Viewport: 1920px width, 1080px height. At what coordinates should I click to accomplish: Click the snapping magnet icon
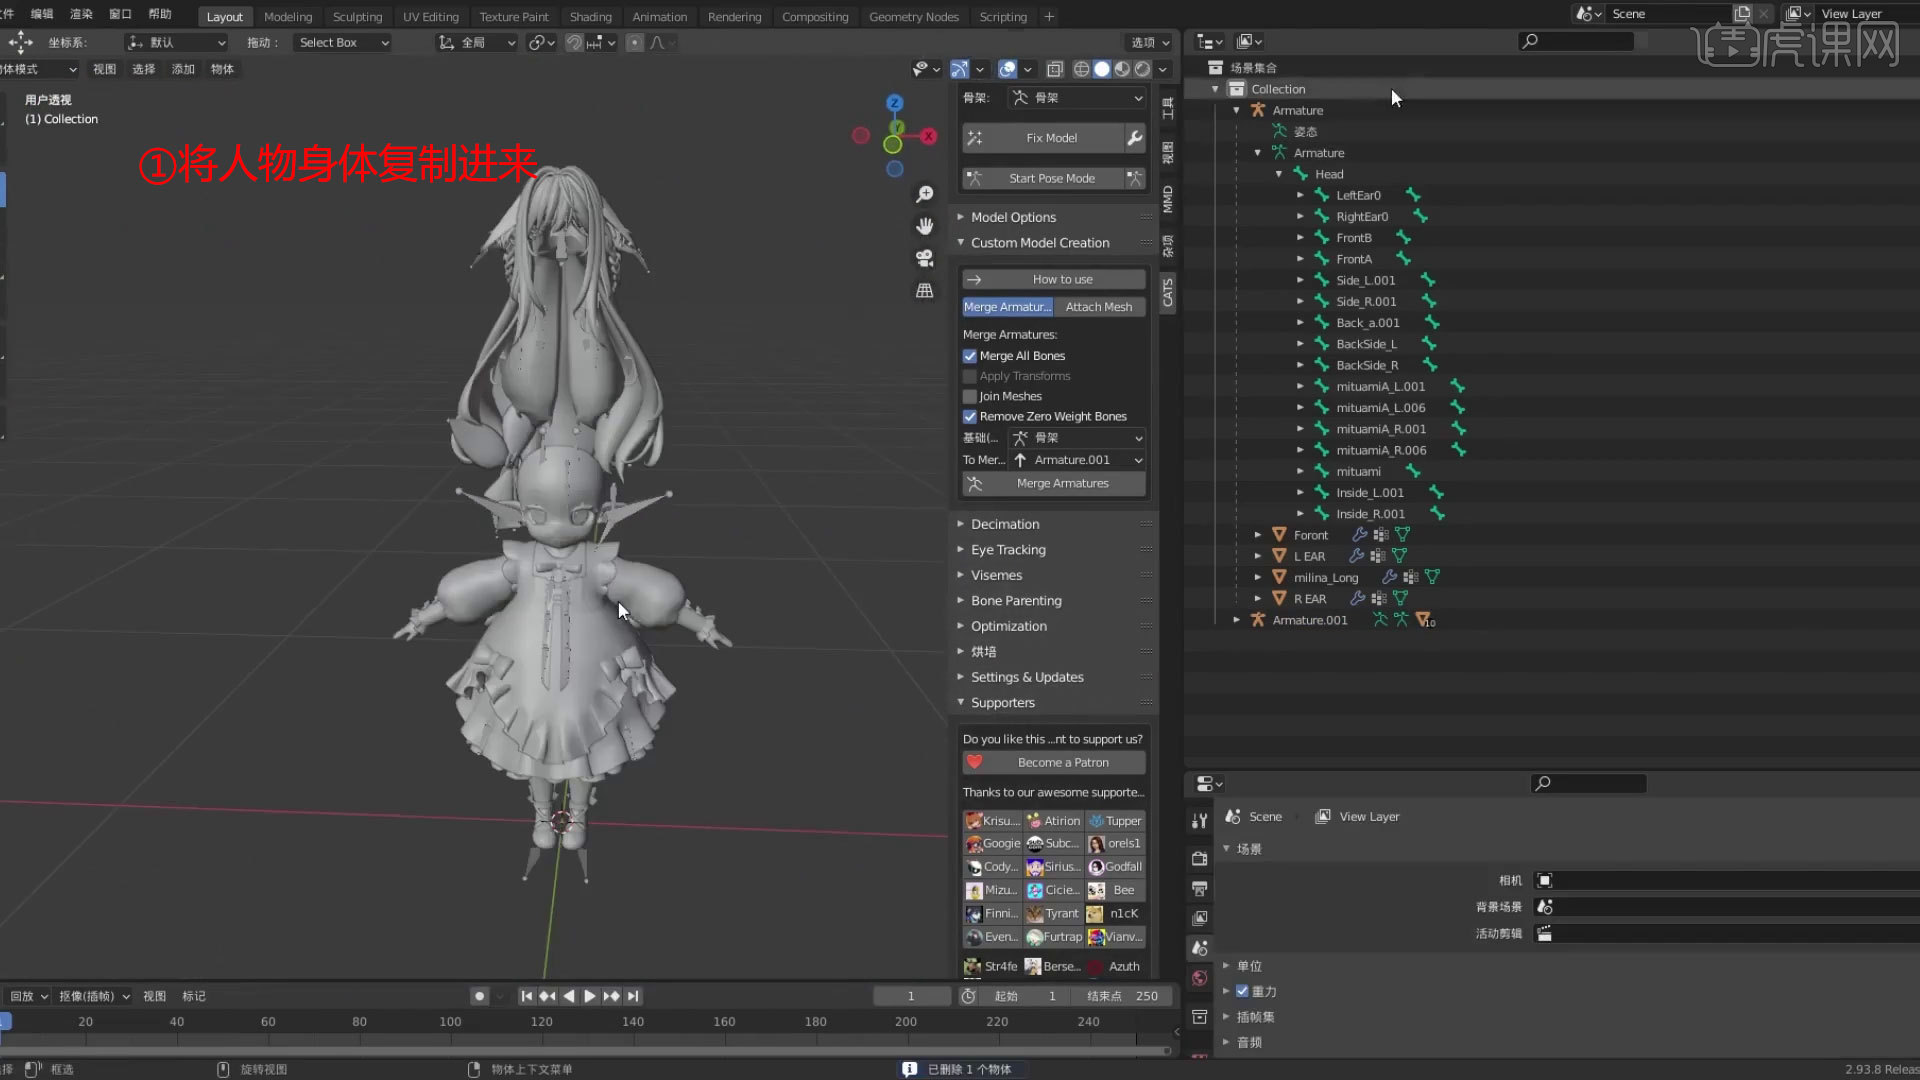click(575, 42)
